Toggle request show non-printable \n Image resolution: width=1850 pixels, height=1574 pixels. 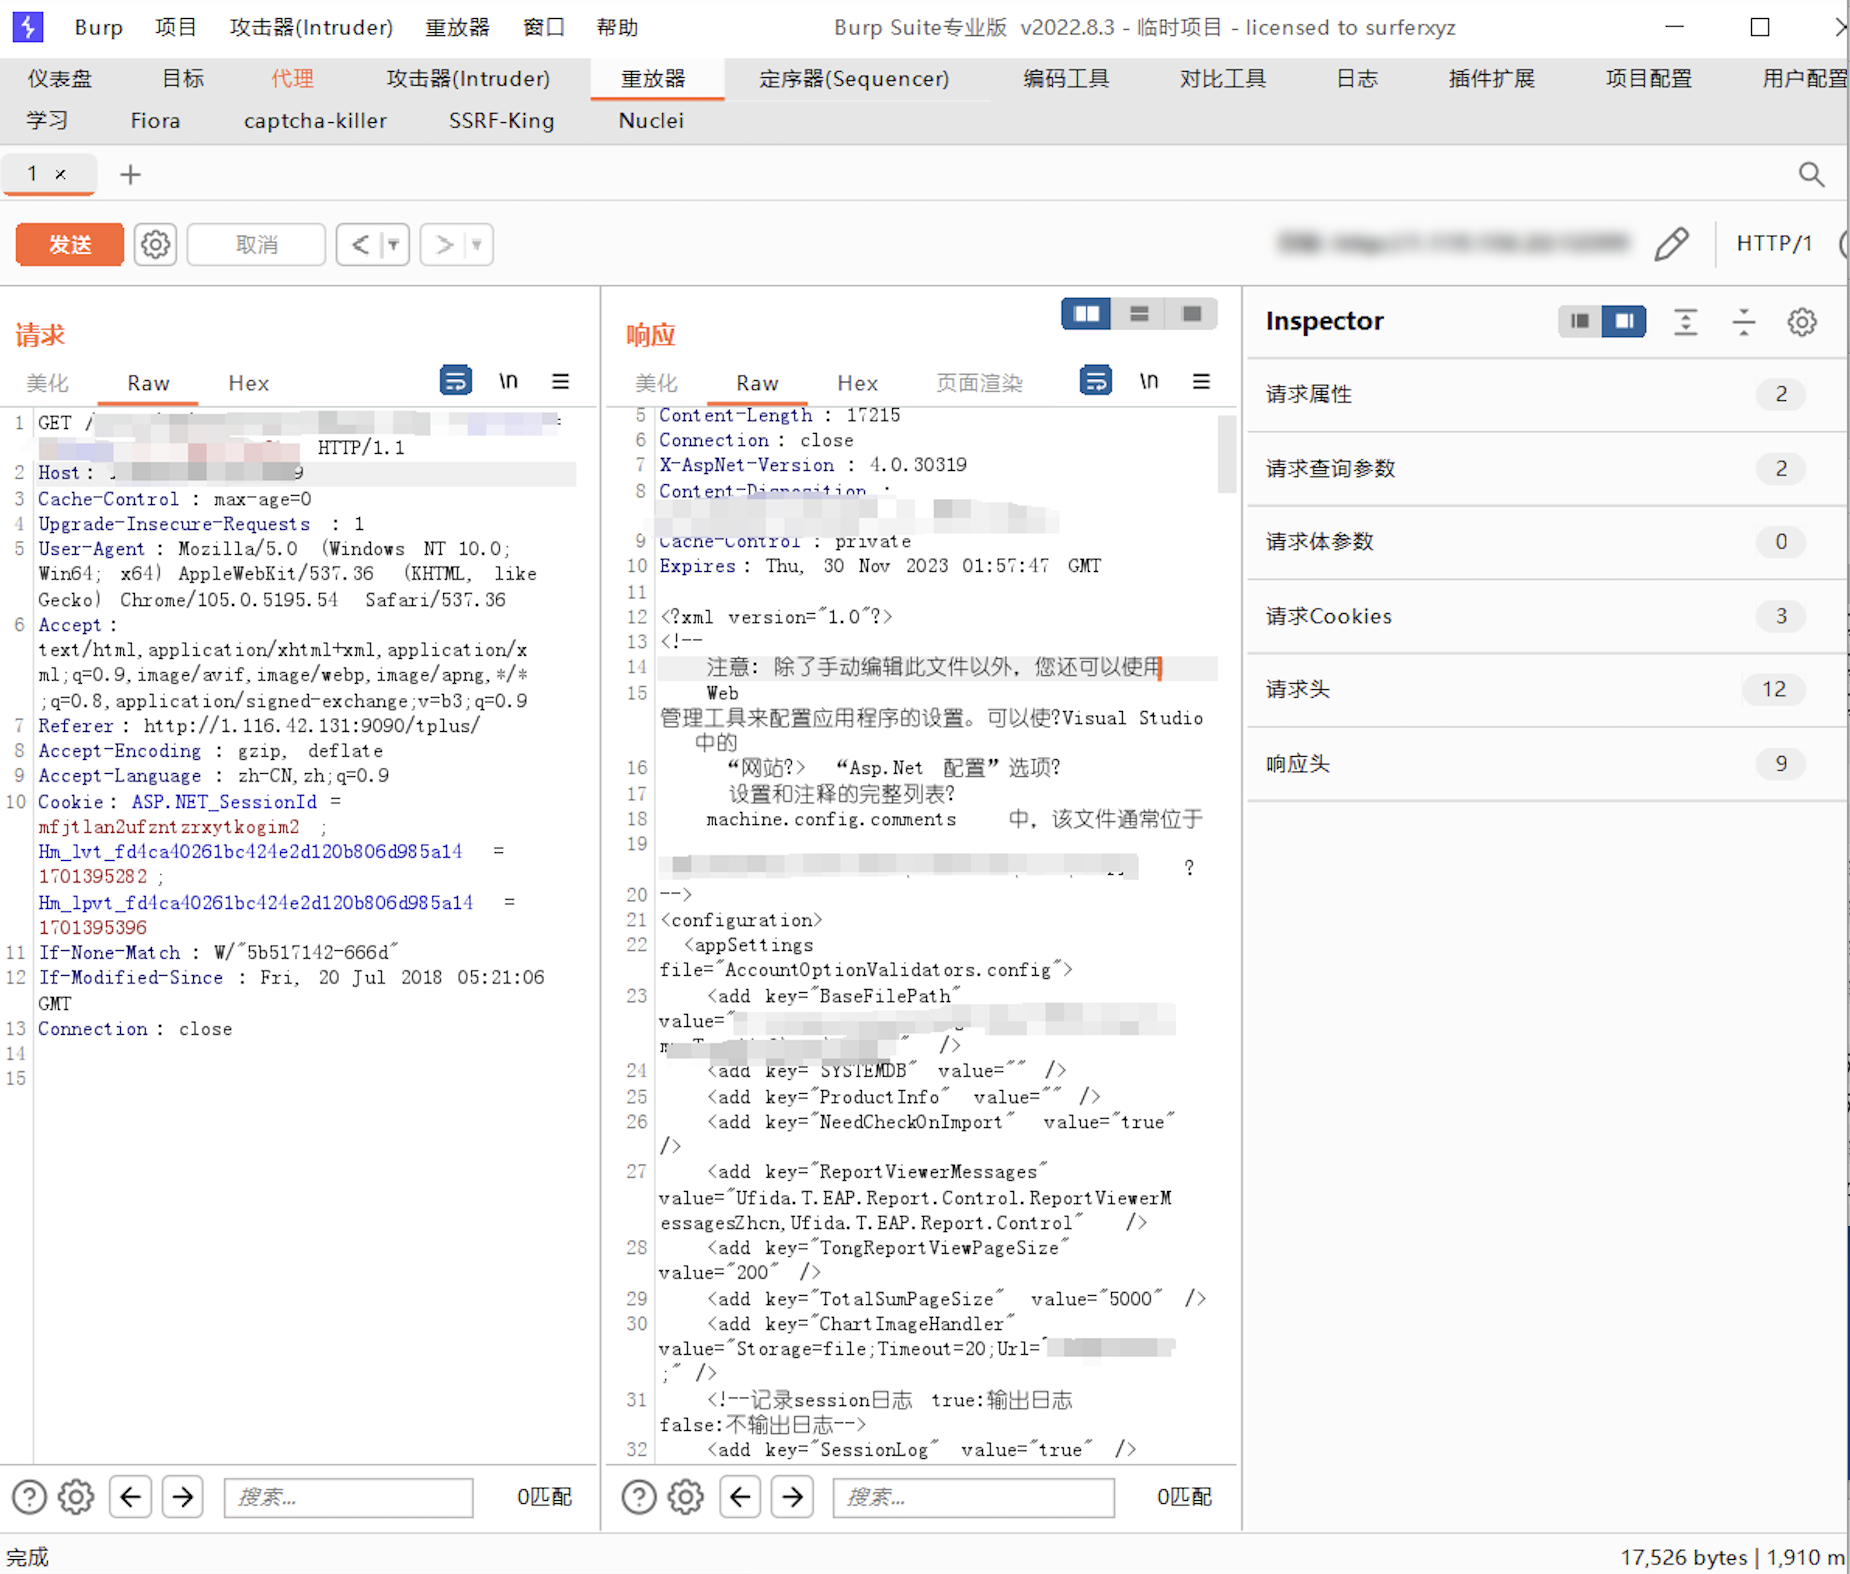pos(508,381)
